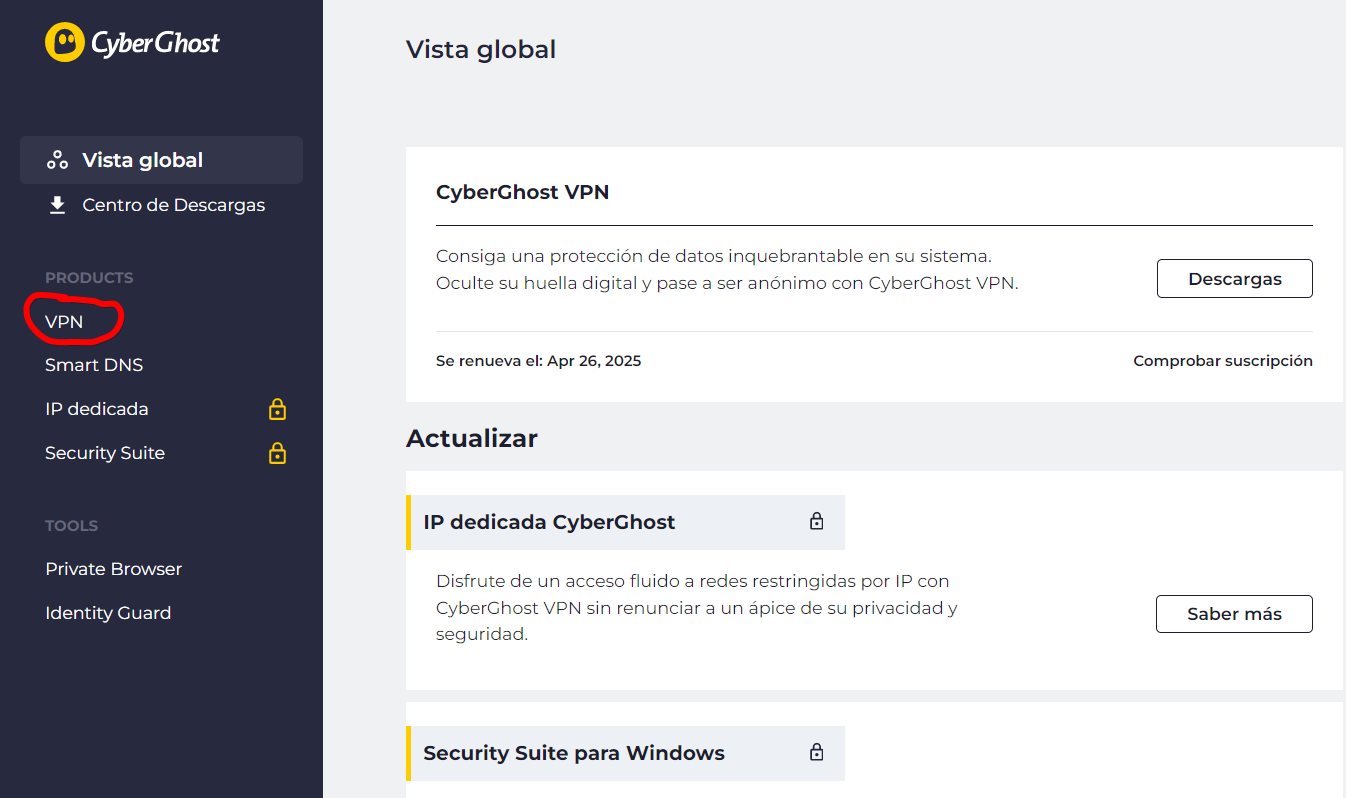Go to Centro de Descargas
The image size is (1346, 798).
173,205
